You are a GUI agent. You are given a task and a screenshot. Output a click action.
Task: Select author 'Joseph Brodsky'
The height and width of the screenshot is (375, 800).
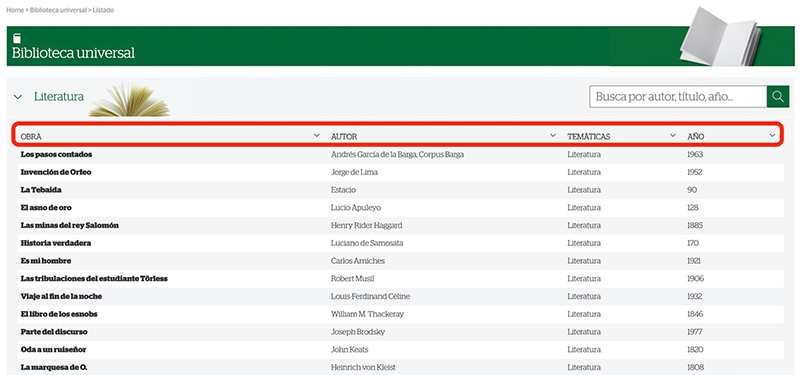coord(358,332)
